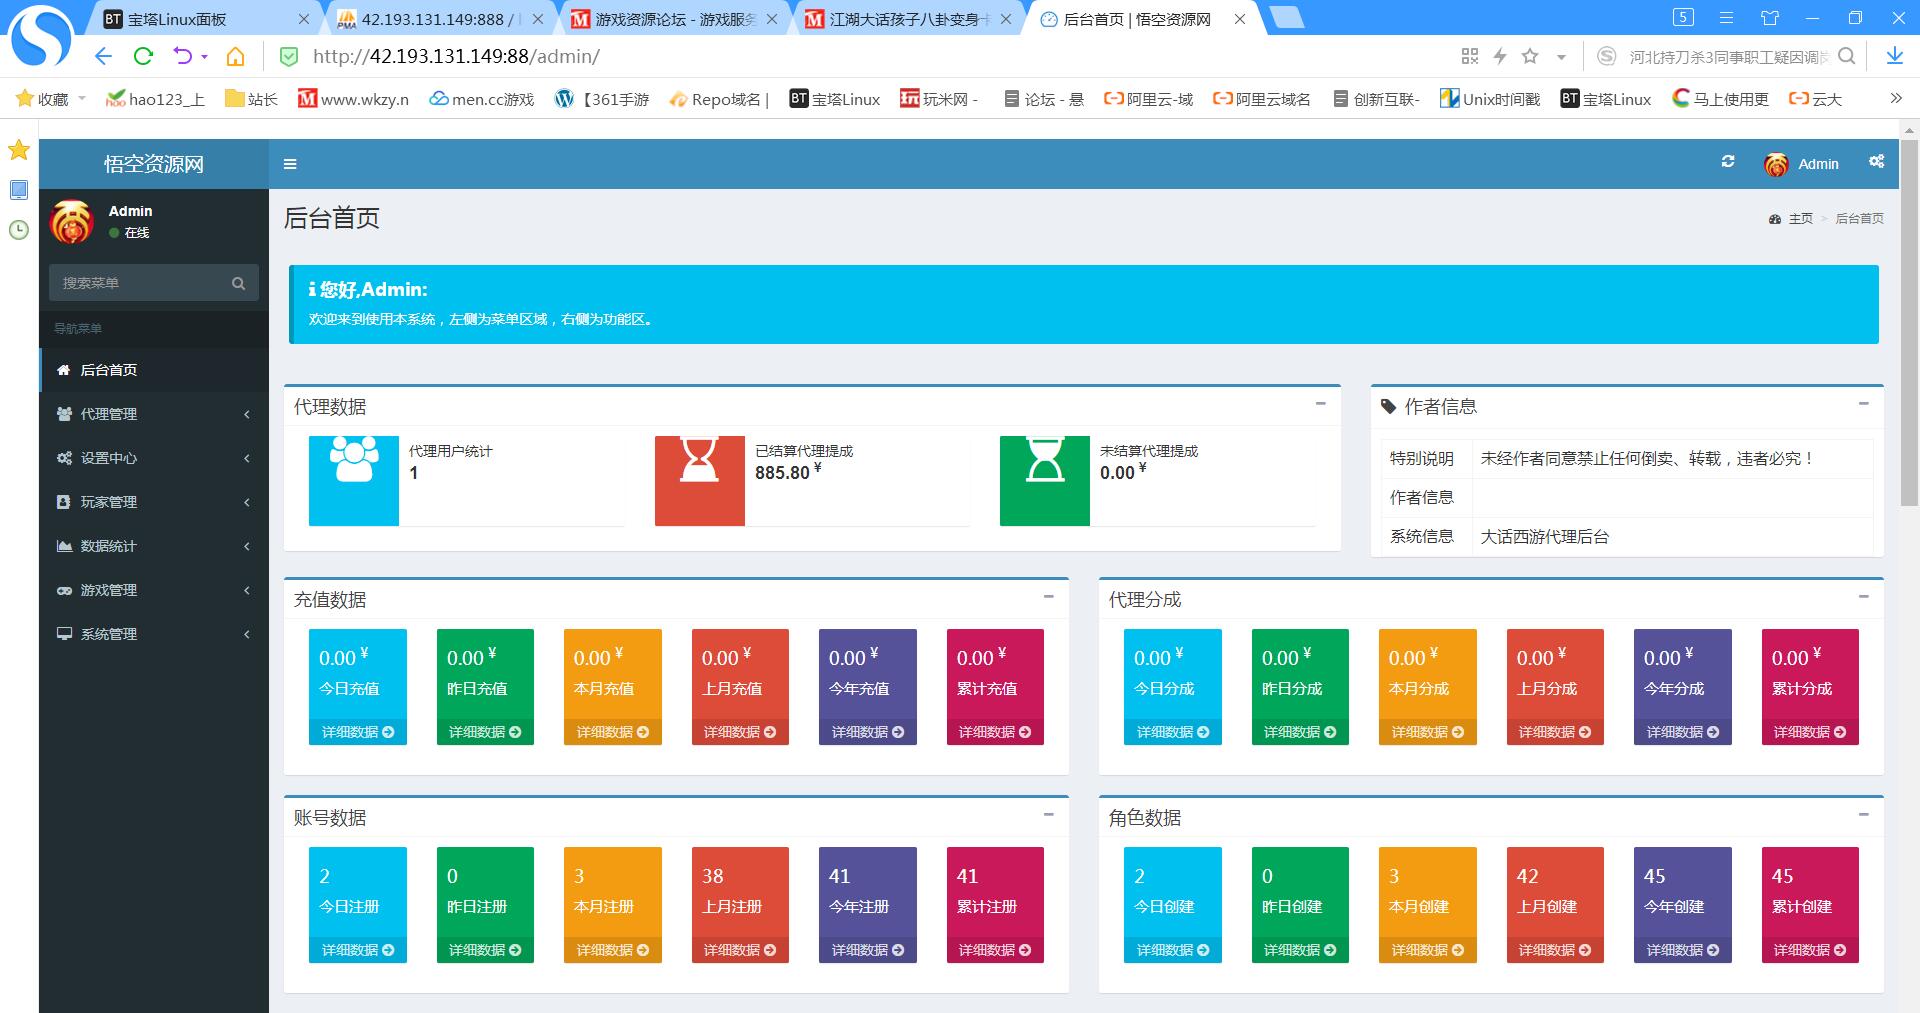Image resolution: width=1920 pixels, height=1013 pixels.
Task: Click the refresh icon in admin header
Action: coord(1727,162)
